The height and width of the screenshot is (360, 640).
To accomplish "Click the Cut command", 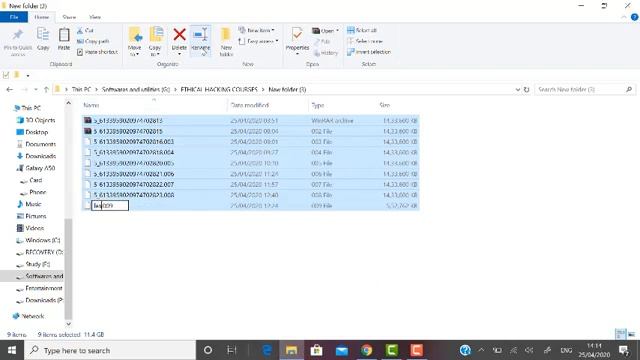I will click(85, 31).
